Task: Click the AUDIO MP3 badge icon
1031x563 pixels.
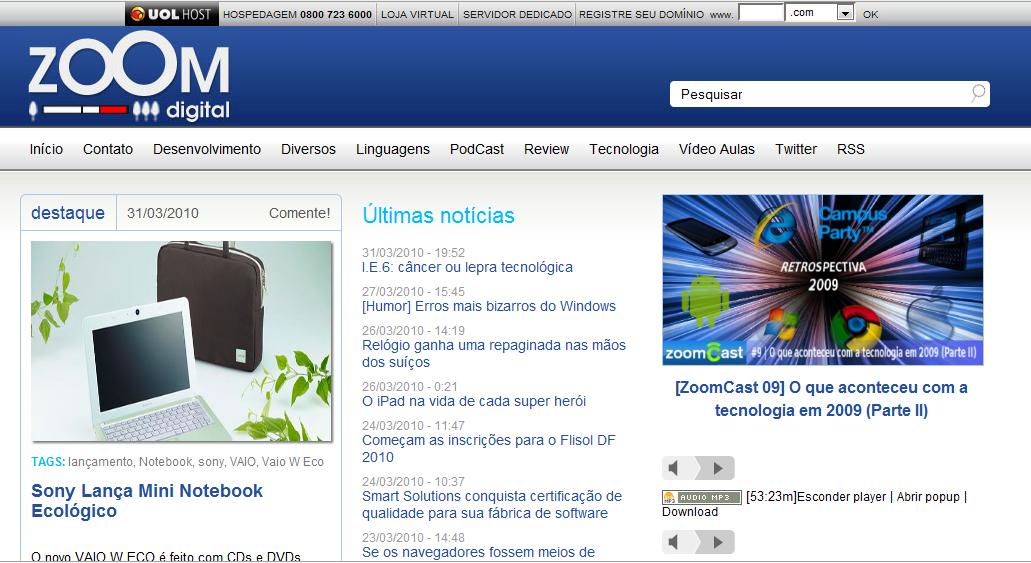Action: pyautogui.click(x=702, y=497)
